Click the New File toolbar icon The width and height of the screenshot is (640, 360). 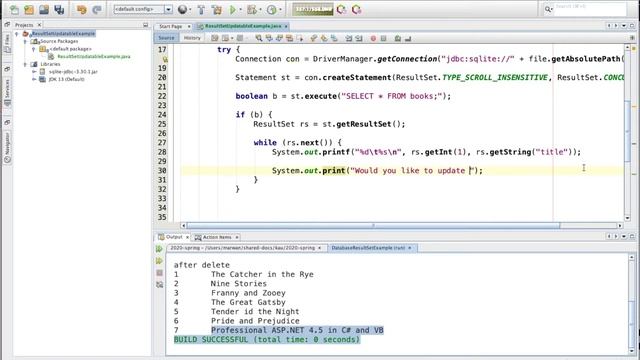point(14,9)
